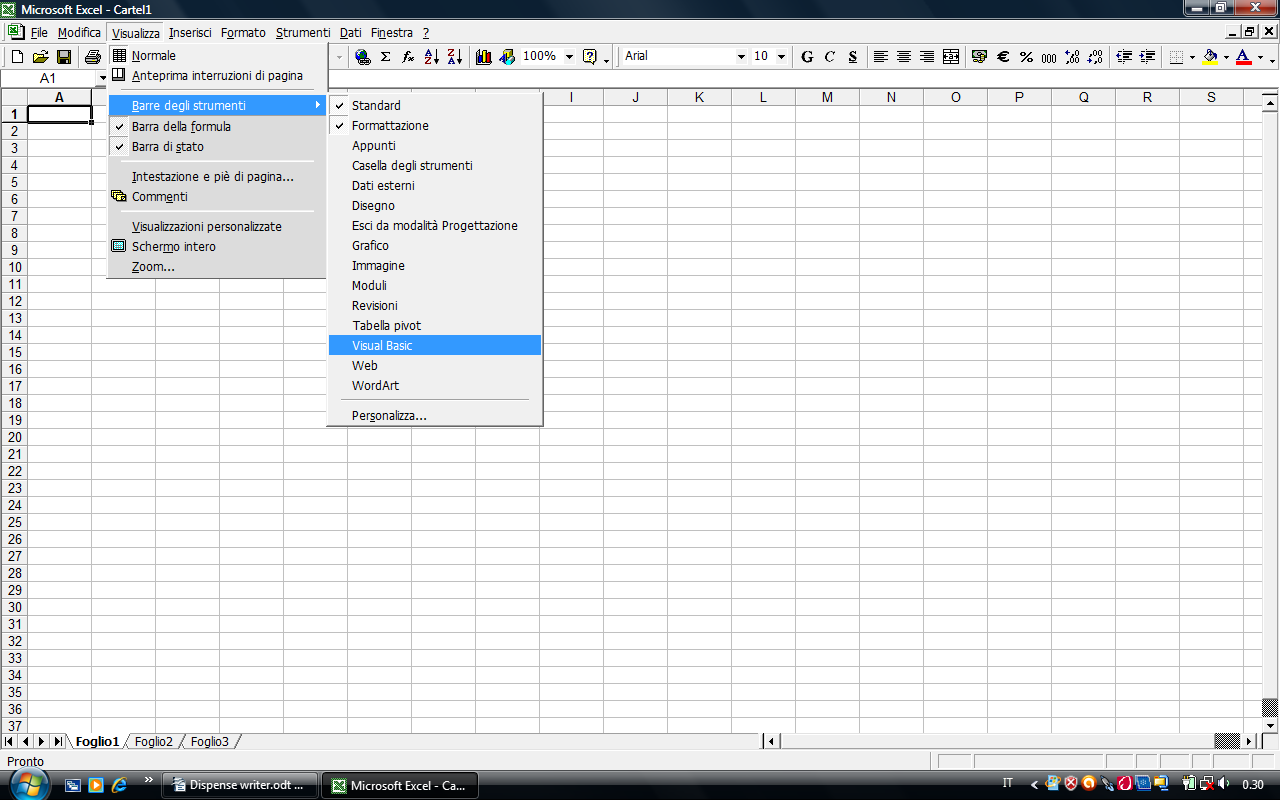Open the Strumenti menu
Screen dimensions: 1280x800
pos(303,33)
